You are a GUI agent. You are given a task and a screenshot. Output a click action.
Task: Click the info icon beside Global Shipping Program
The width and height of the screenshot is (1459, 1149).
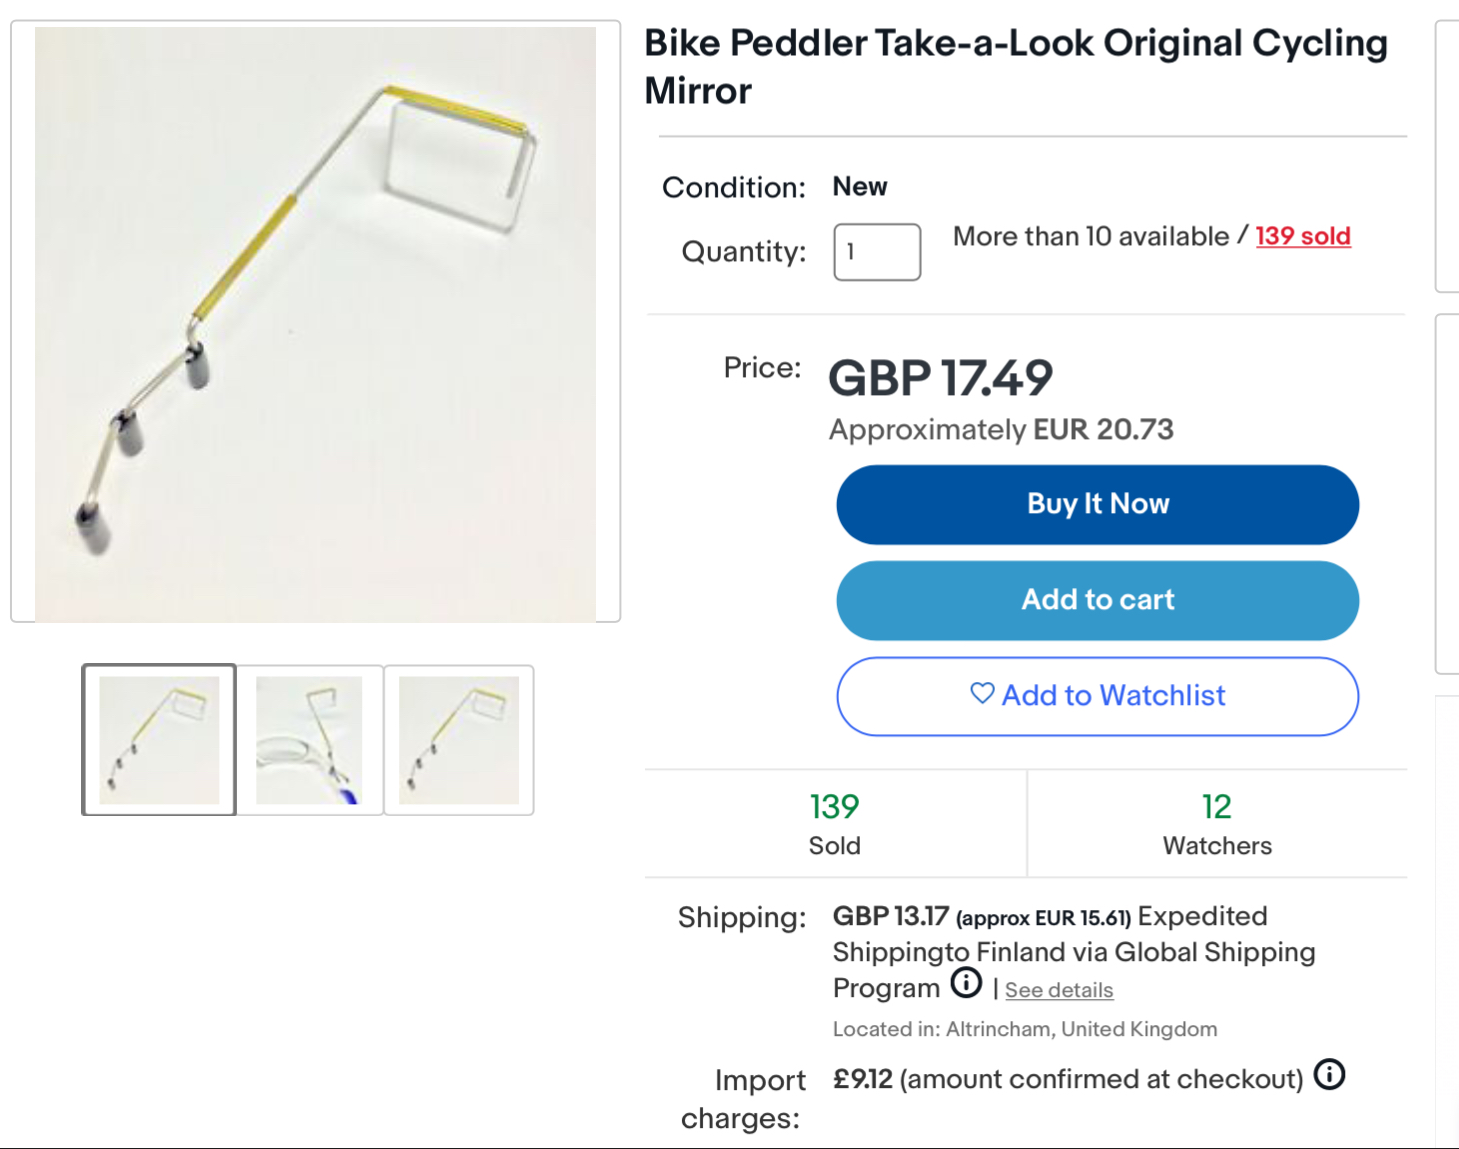tap(966, 984)
